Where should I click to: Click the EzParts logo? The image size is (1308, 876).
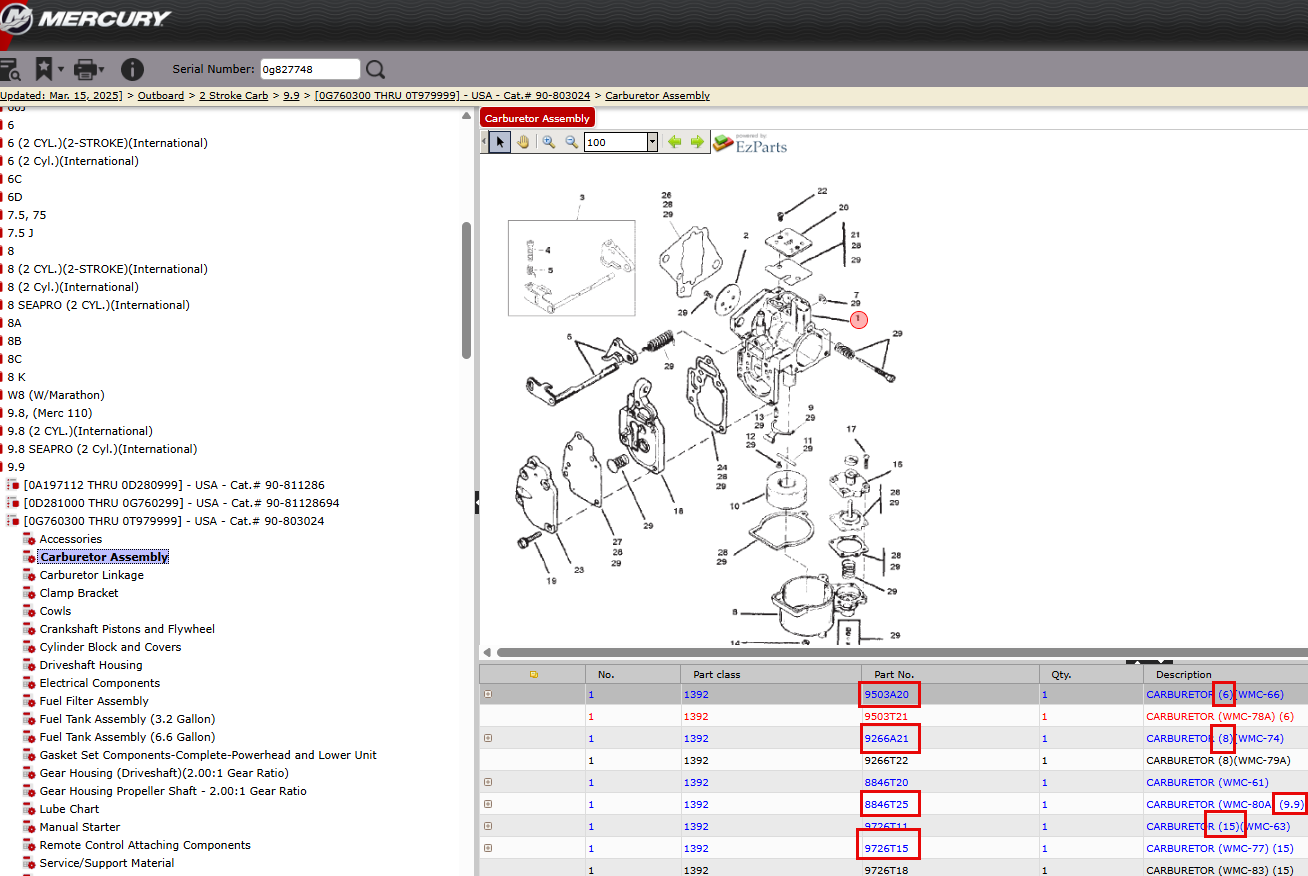[750, 143]
